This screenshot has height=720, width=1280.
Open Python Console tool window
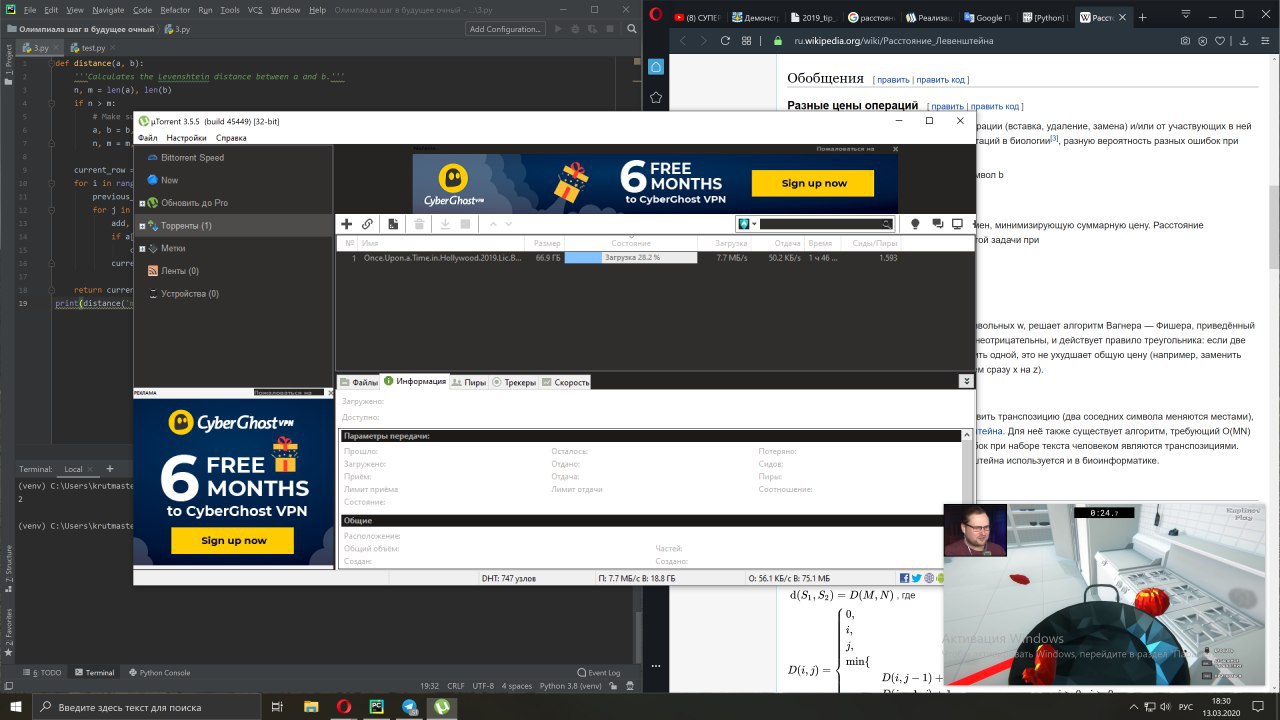click(159, 673)
